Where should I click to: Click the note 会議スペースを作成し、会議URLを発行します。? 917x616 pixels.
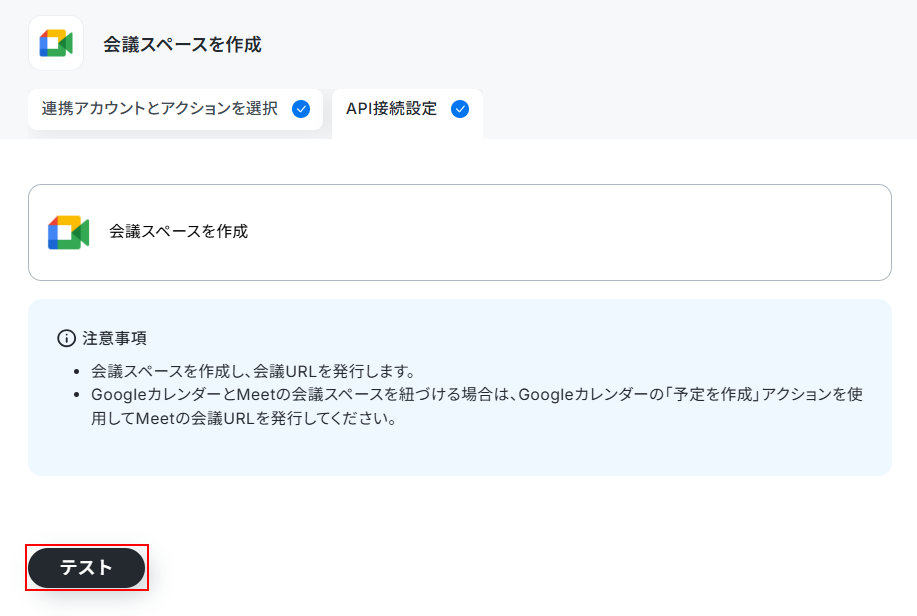253,371
